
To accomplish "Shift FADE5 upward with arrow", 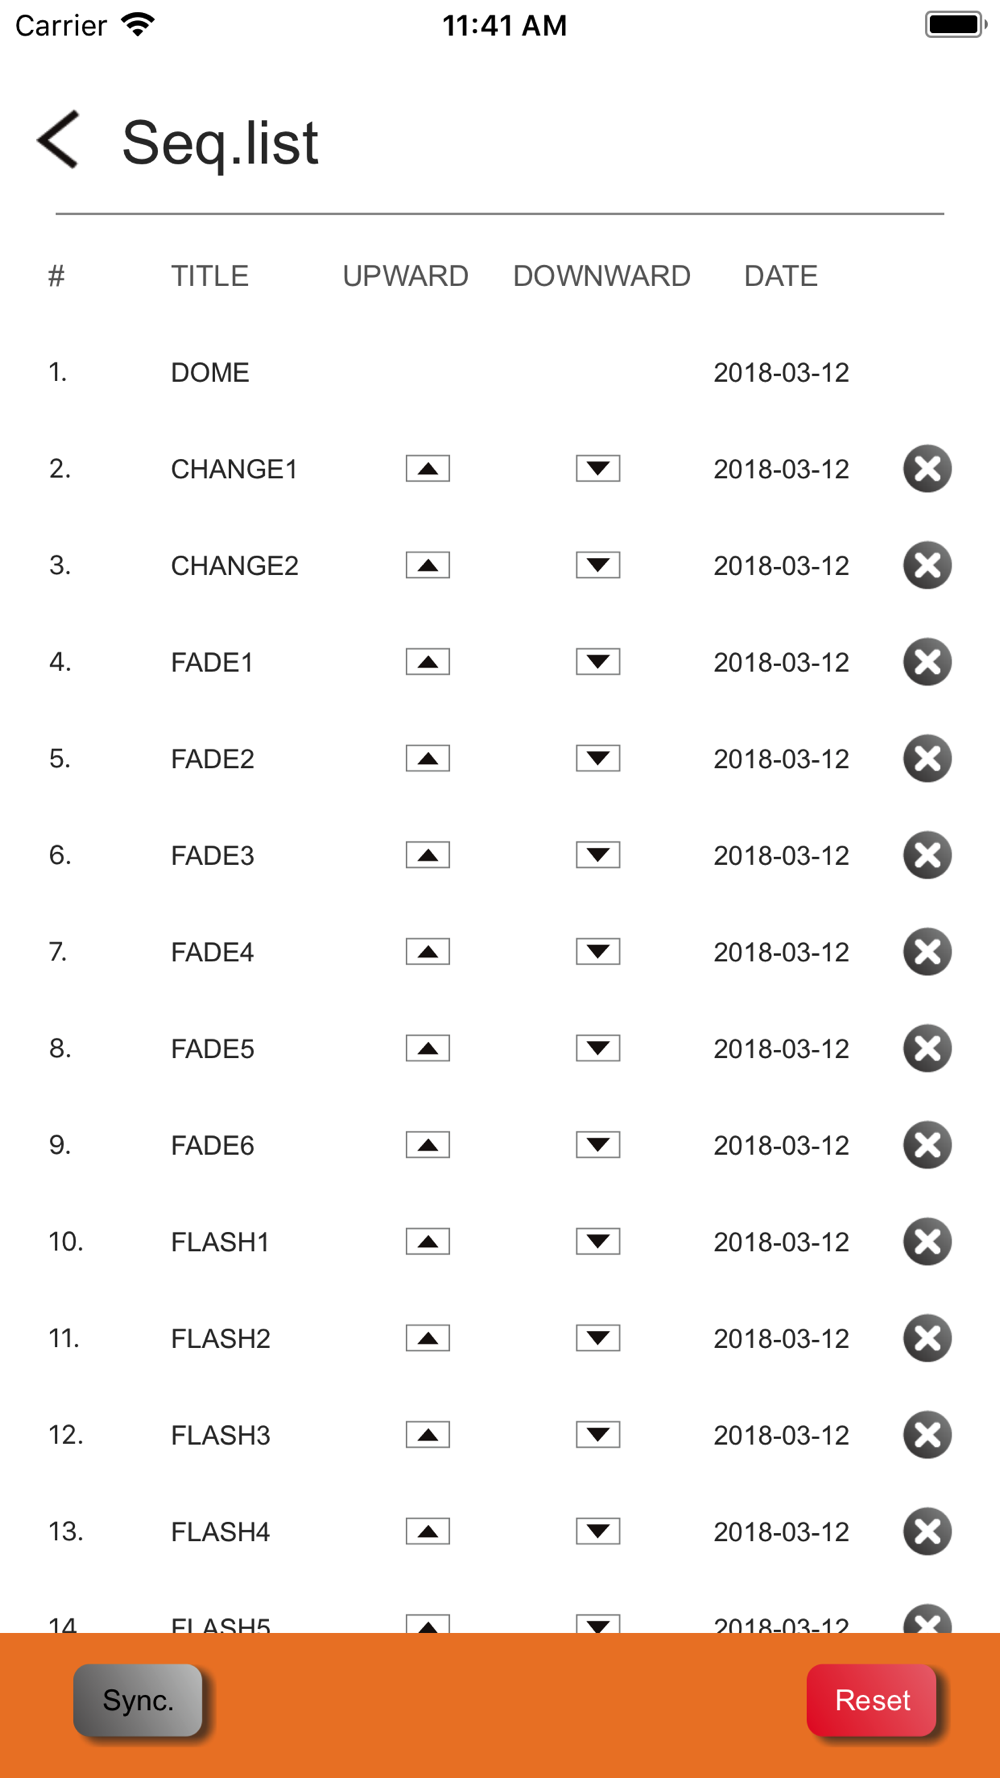I will click(x=428, y=1049).
